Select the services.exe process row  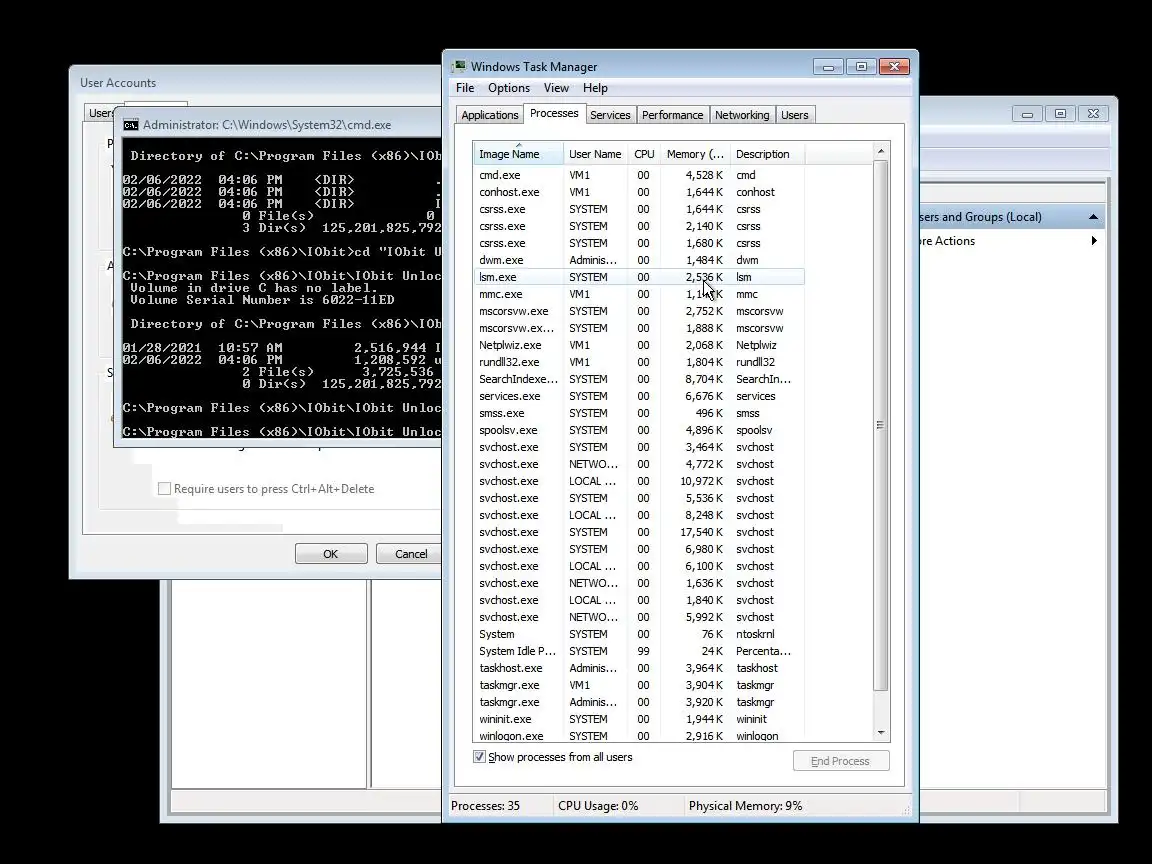click(639, 396)
